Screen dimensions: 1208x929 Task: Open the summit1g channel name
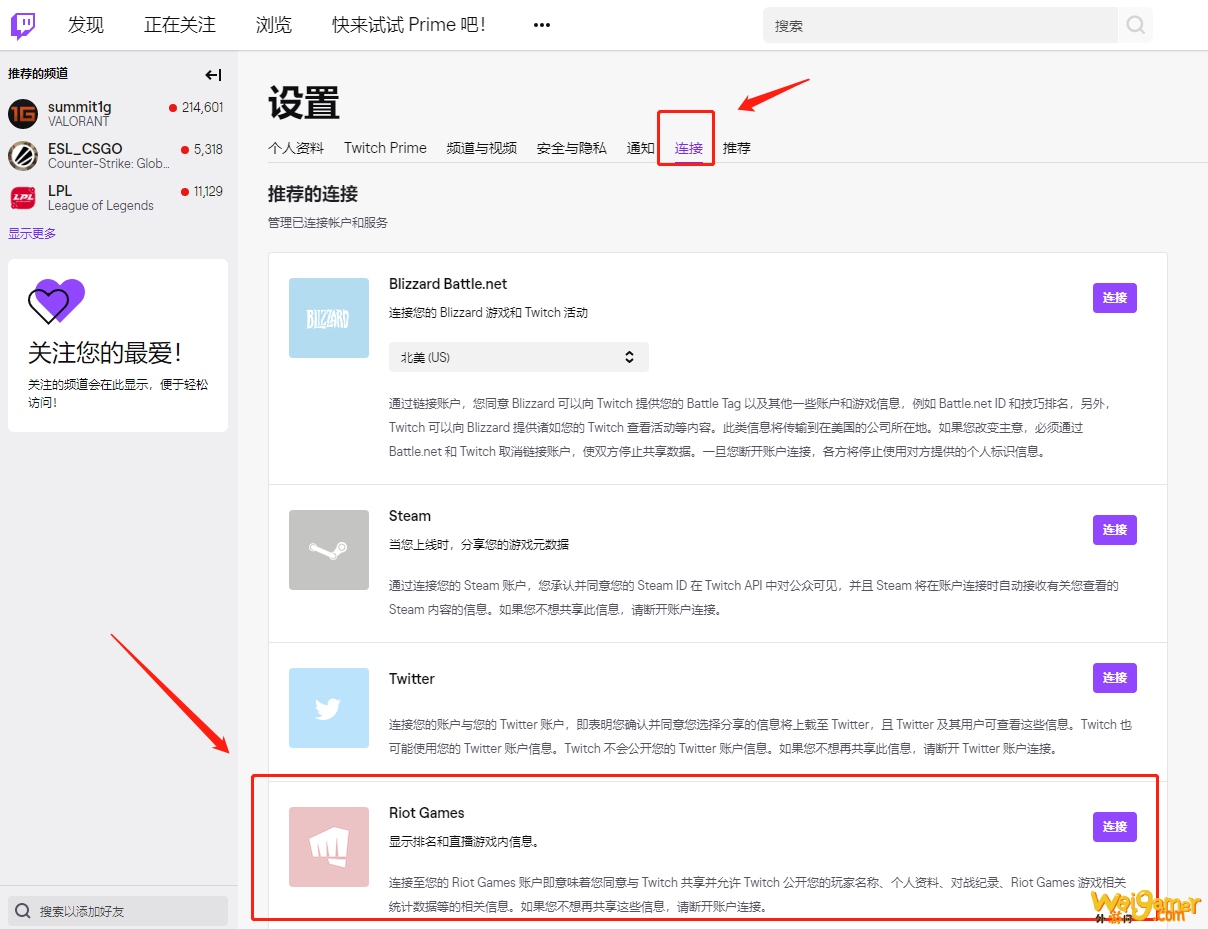(80, 107)
